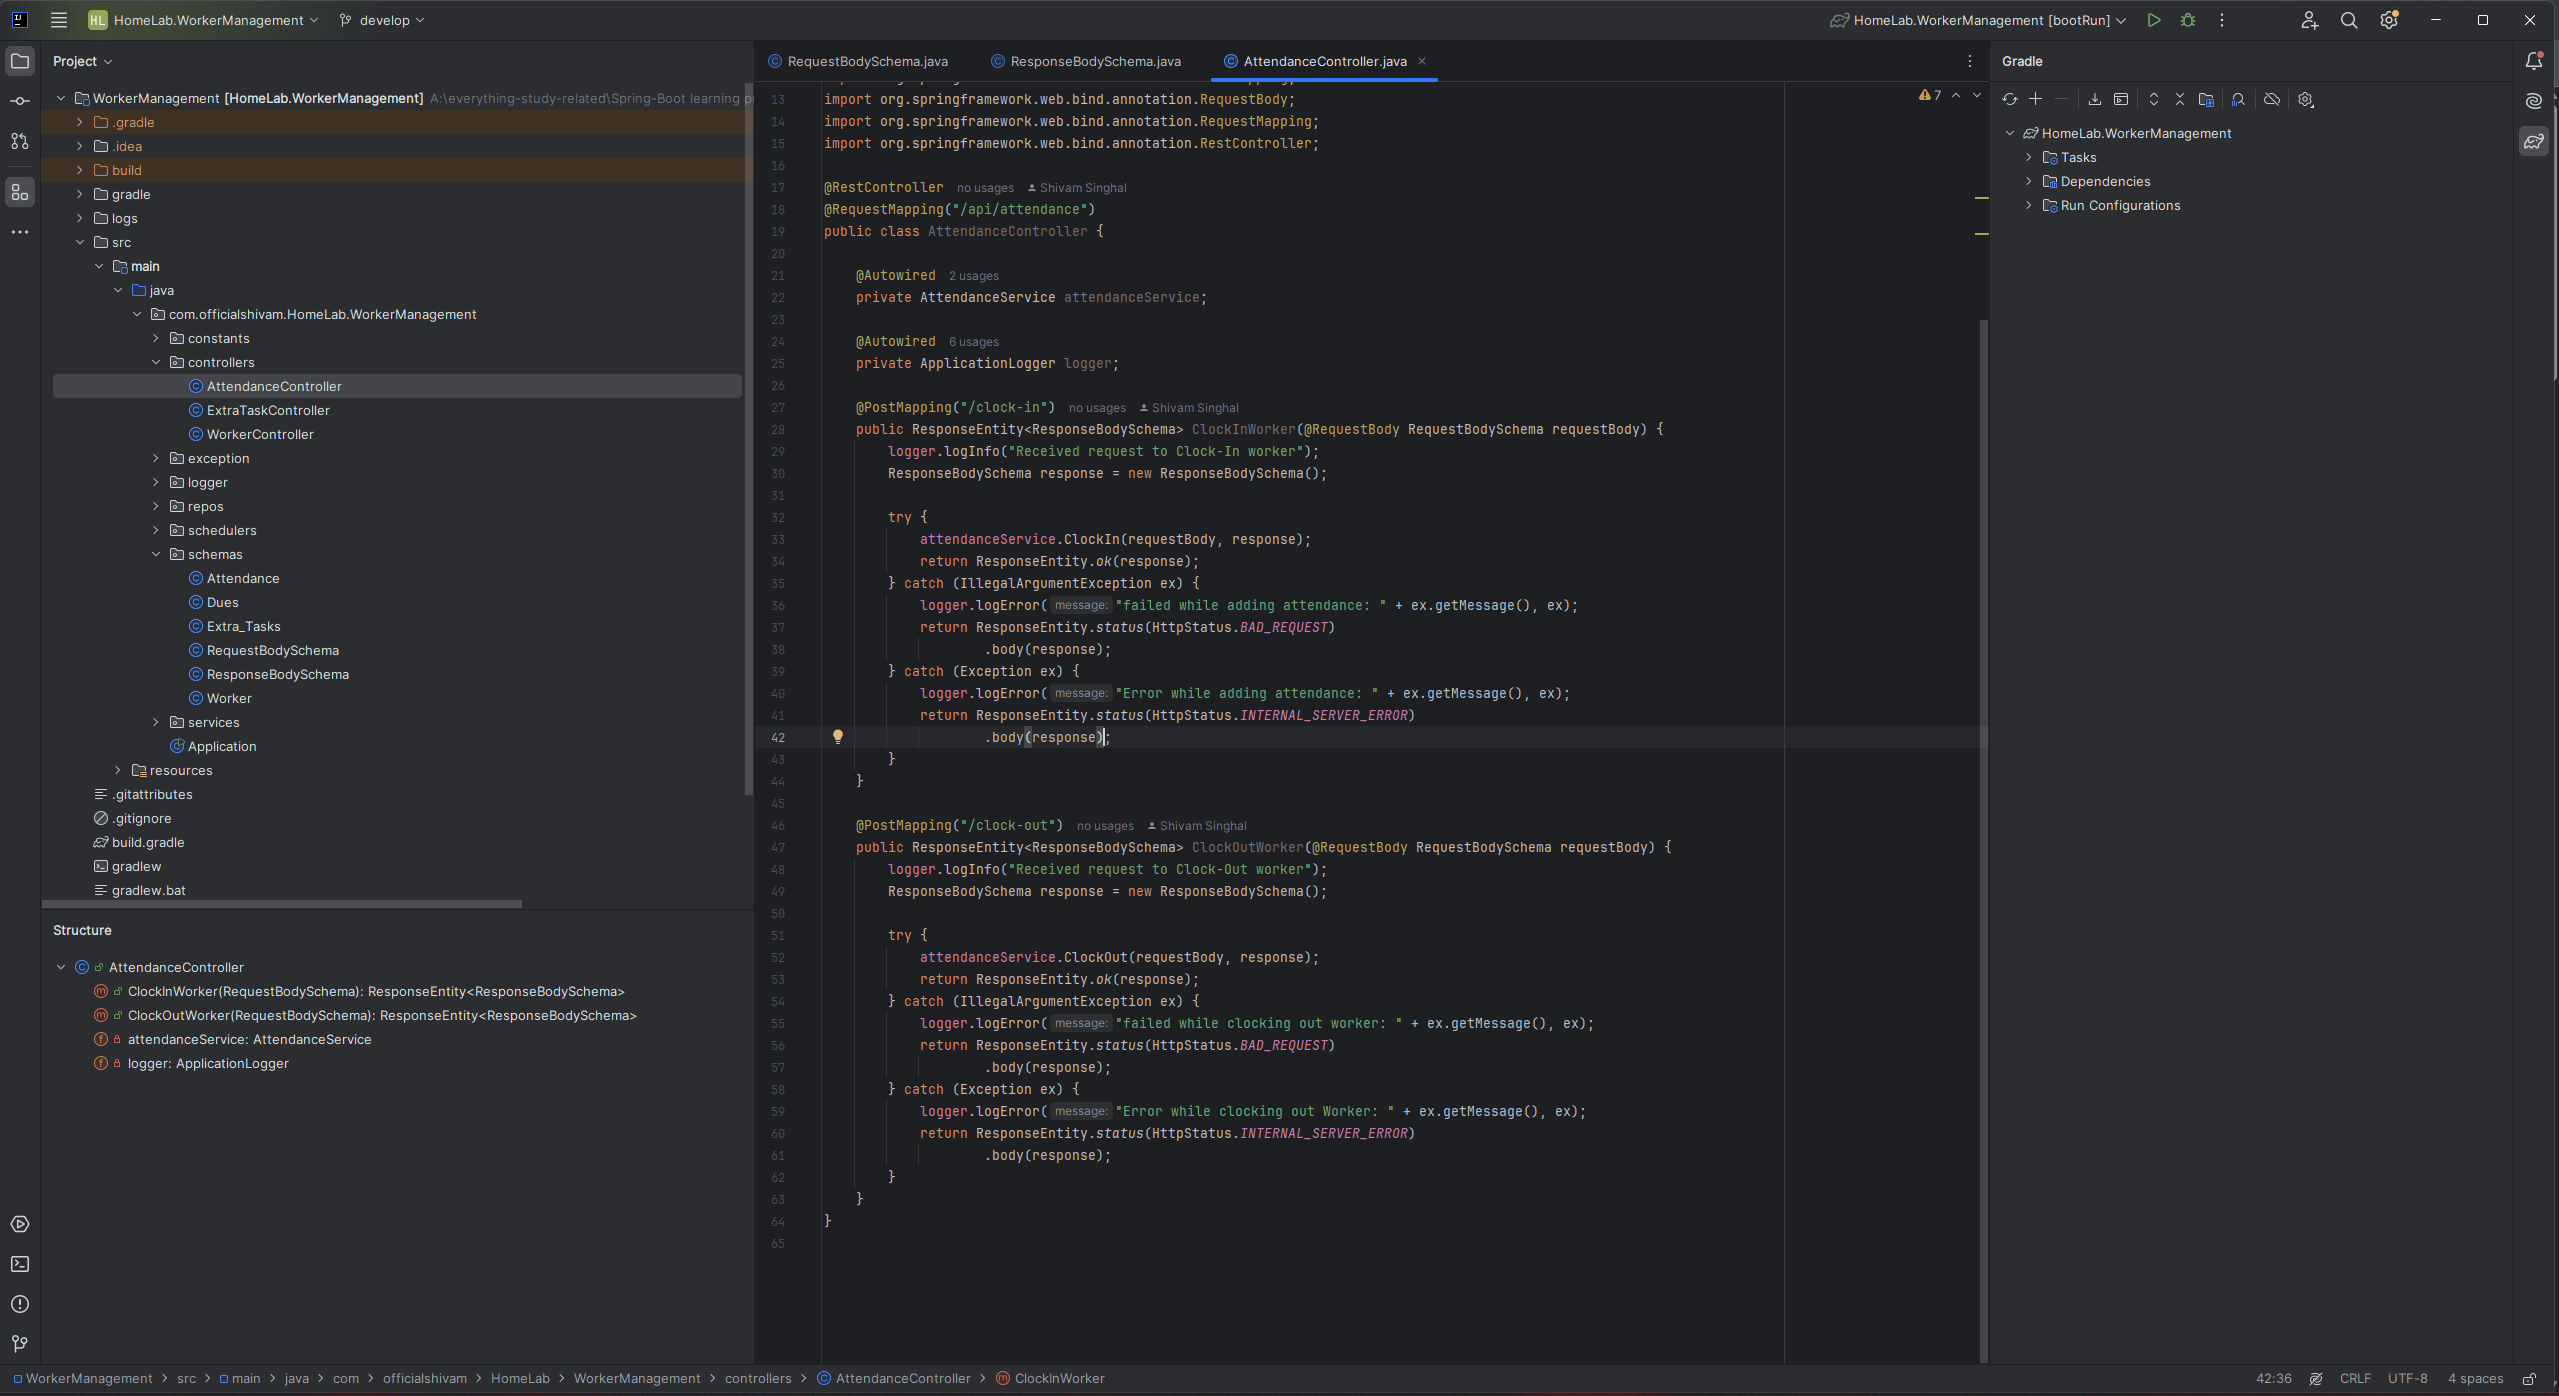Image resolution: width=2559 pixels, height=1396 pixels.
Task: Open Gradle build tool settings gear
Action: point(2306,99)
